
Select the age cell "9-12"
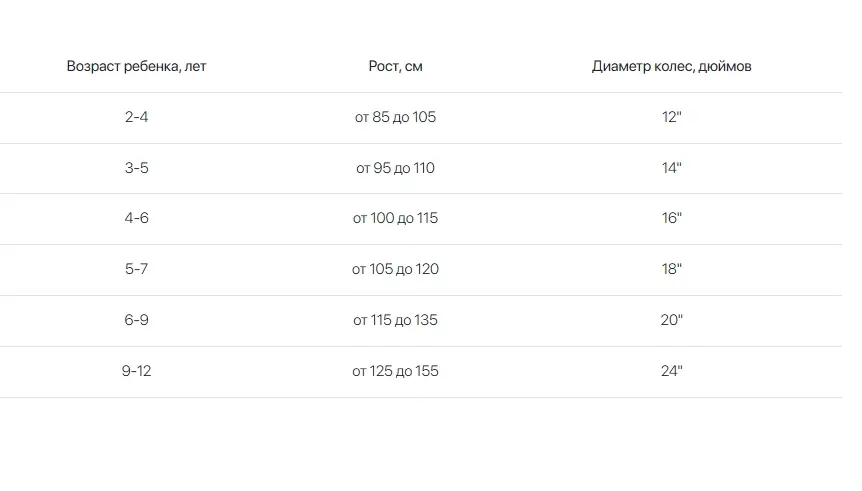(x=137, y=371)
